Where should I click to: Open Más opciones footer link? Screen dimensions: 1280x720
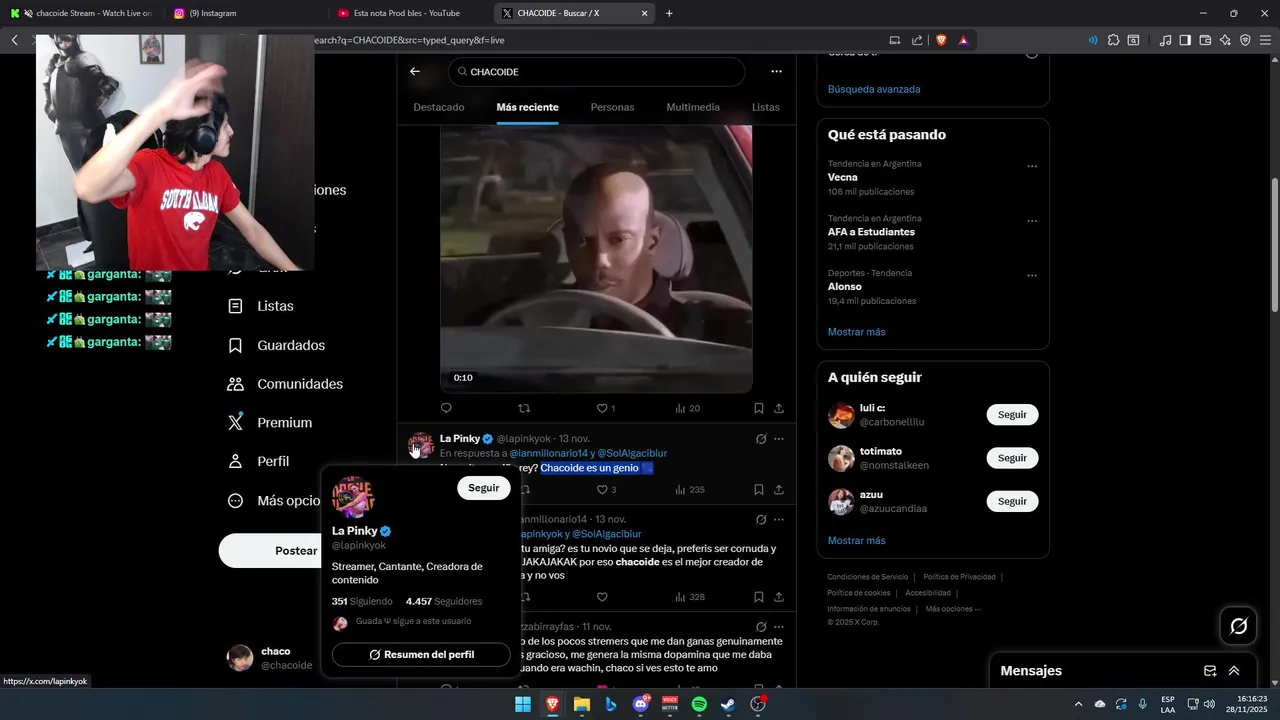[x=953, y=609]
